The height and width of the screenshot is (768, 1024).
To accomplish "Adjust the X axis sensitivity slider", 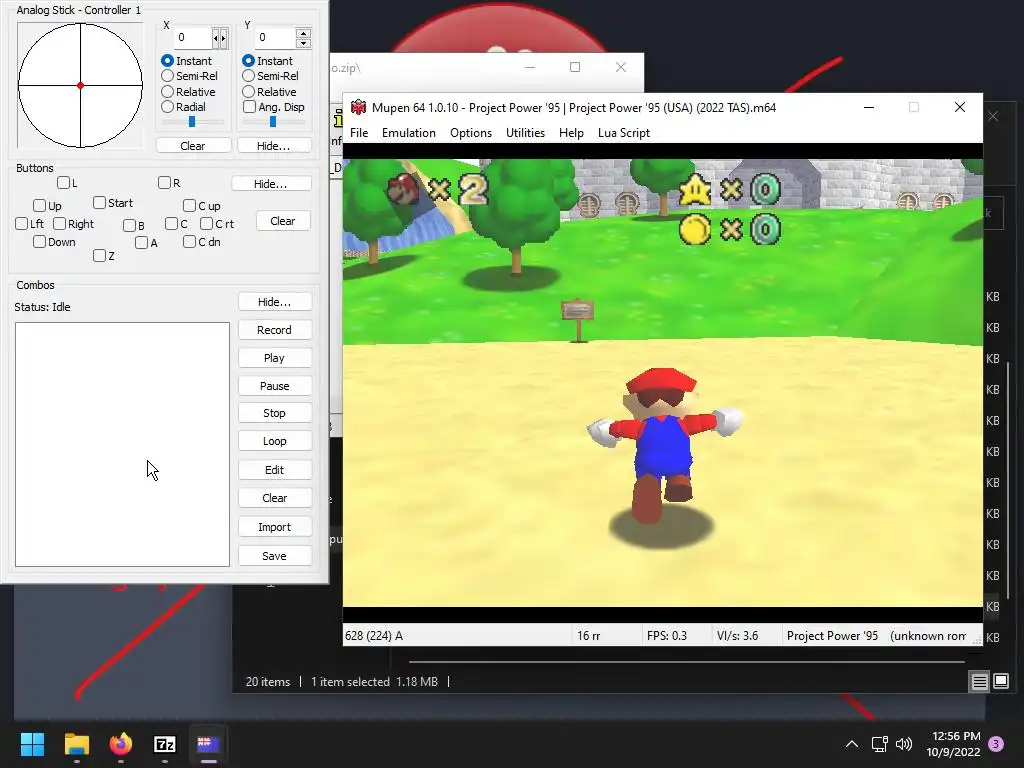I will pos(192,121).
